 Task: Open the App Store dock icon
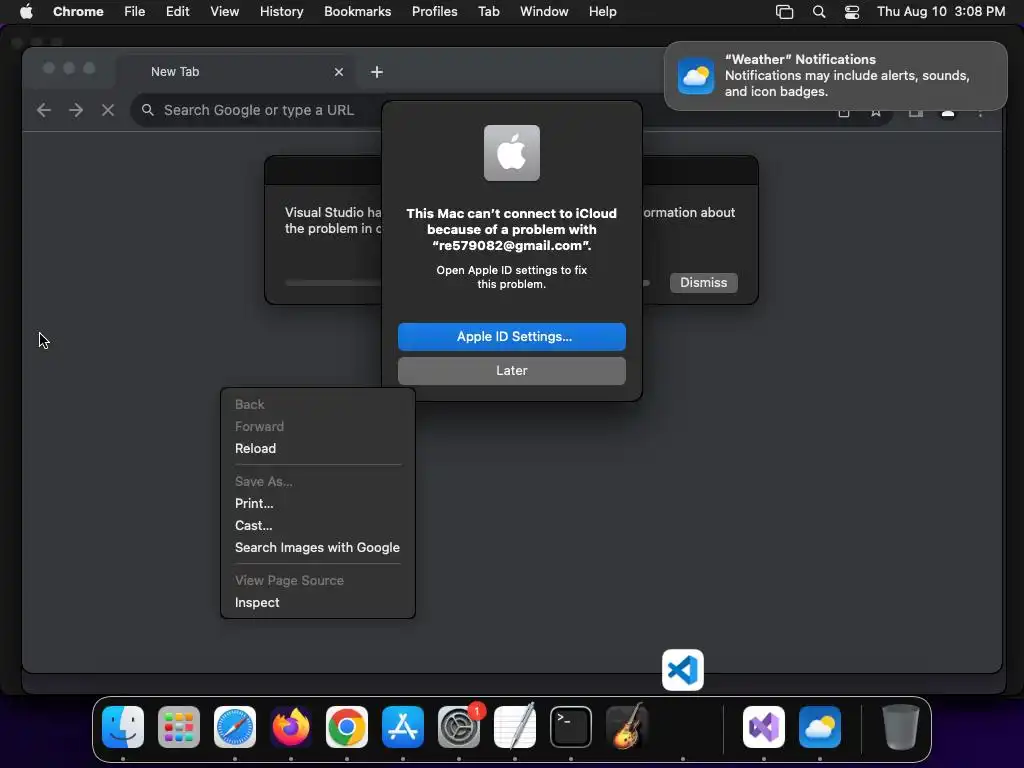[403, 727]
